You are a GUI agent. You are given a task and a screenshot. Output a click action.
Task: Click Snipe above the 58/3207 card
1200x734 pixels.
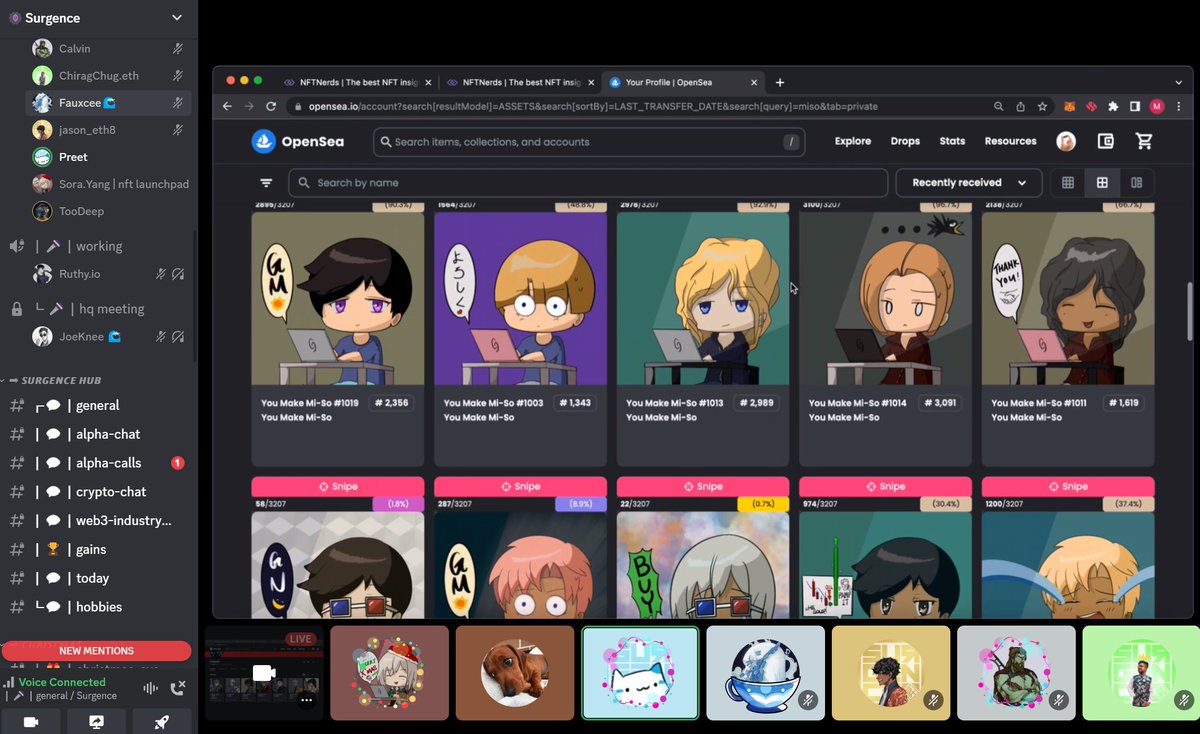[x=338, y=486]
